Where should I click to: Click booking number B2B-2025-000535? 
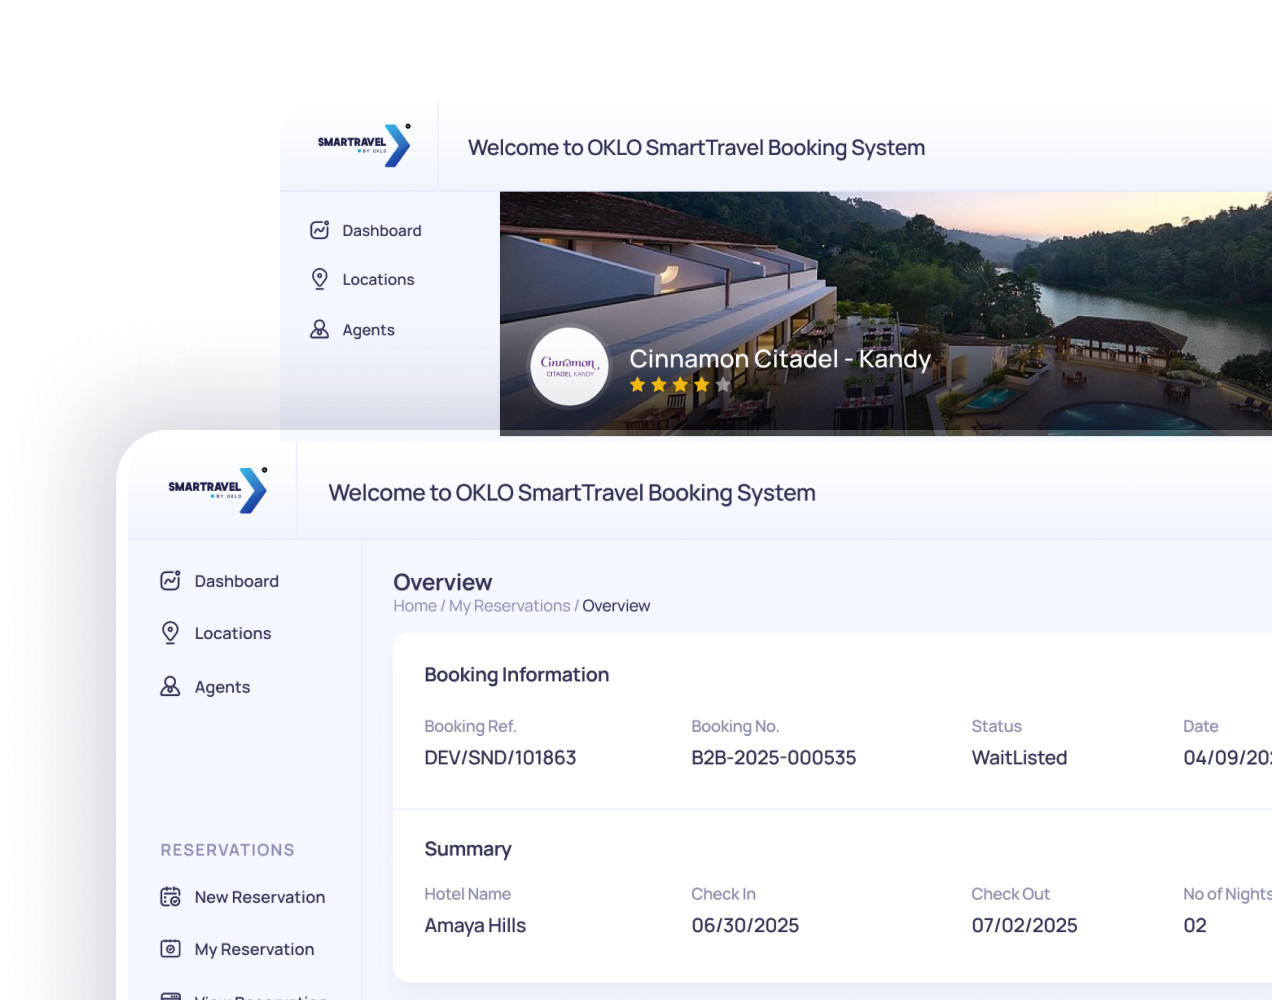coord(774,758)
